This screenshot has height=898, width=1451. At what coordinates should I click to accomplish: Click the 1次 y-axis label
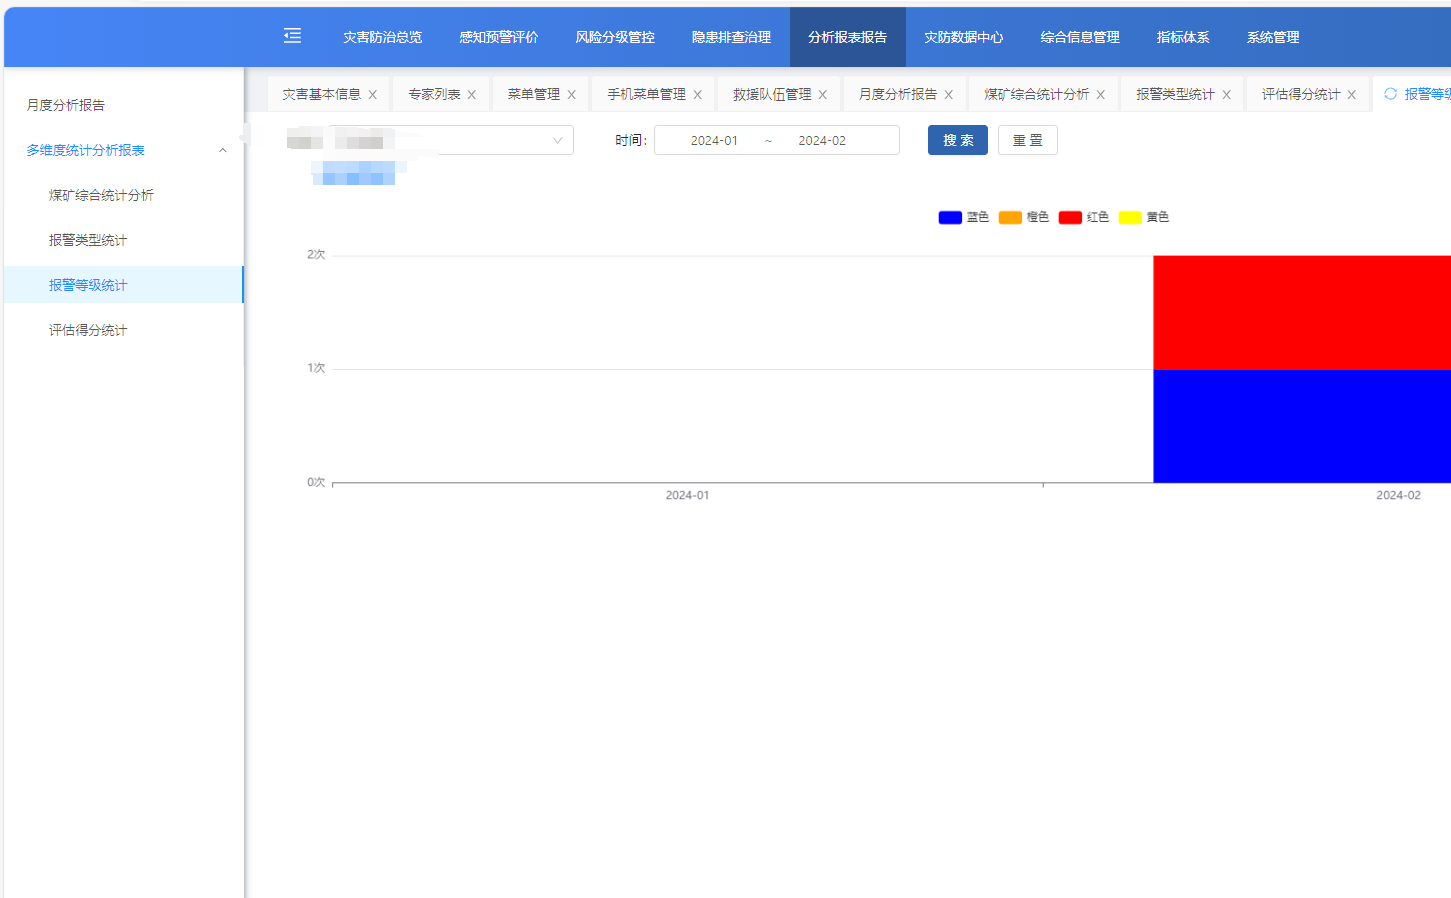[316, 369]
